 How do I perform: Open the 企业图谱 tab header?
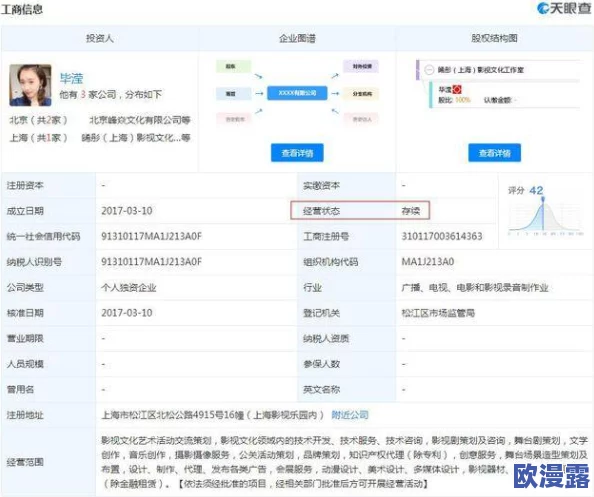(297, 38)
